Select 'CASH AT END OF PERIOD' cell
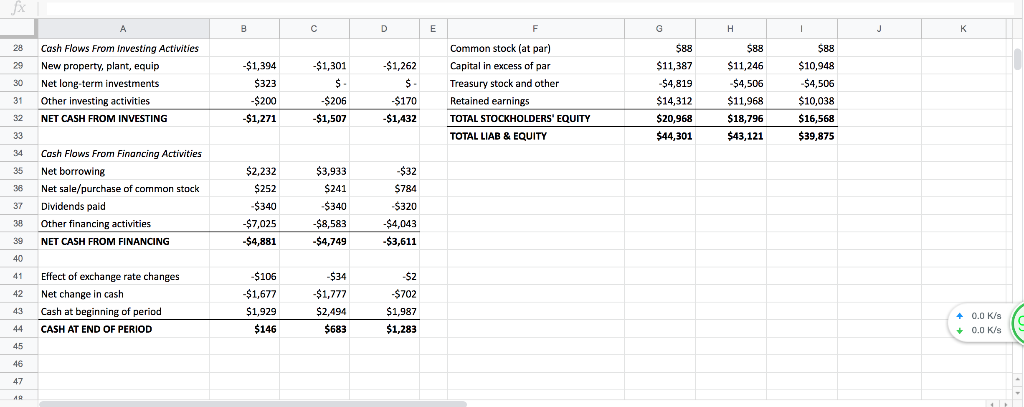Viewport: 1024px width, 407px height. pyautogui.click(x=123, y=329)
